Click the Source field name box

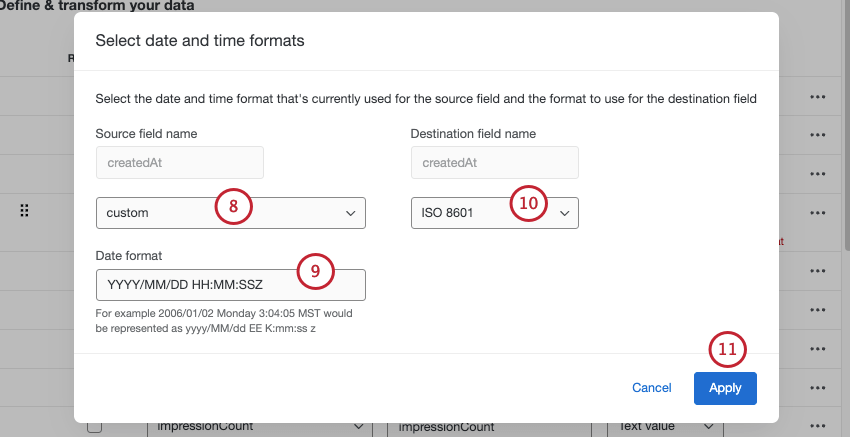click(179, 163)
